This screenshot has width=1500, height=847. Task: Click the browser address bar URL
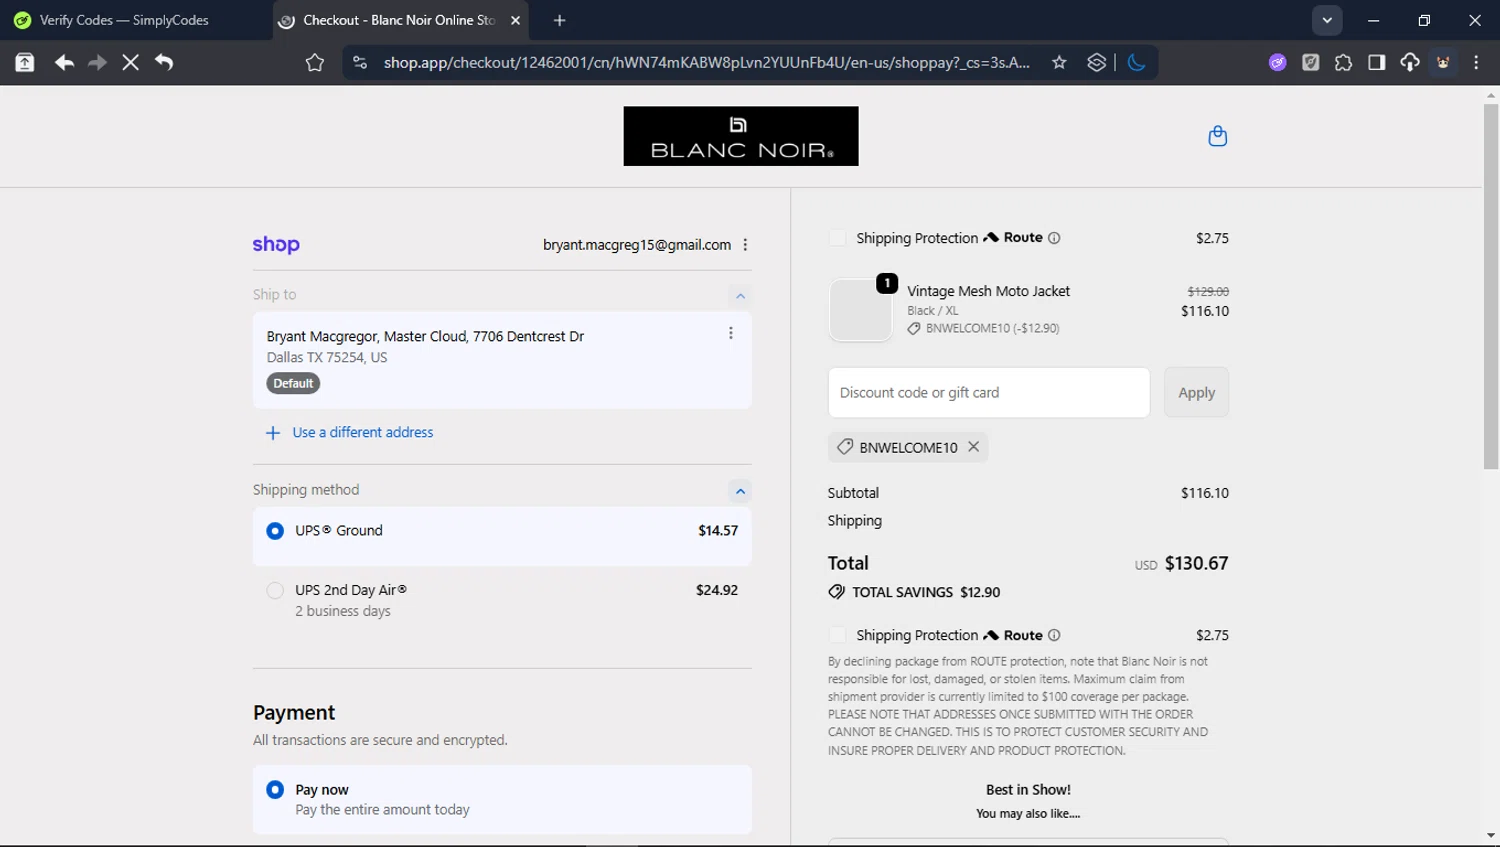pyautogui.click(x=706, y=62)
